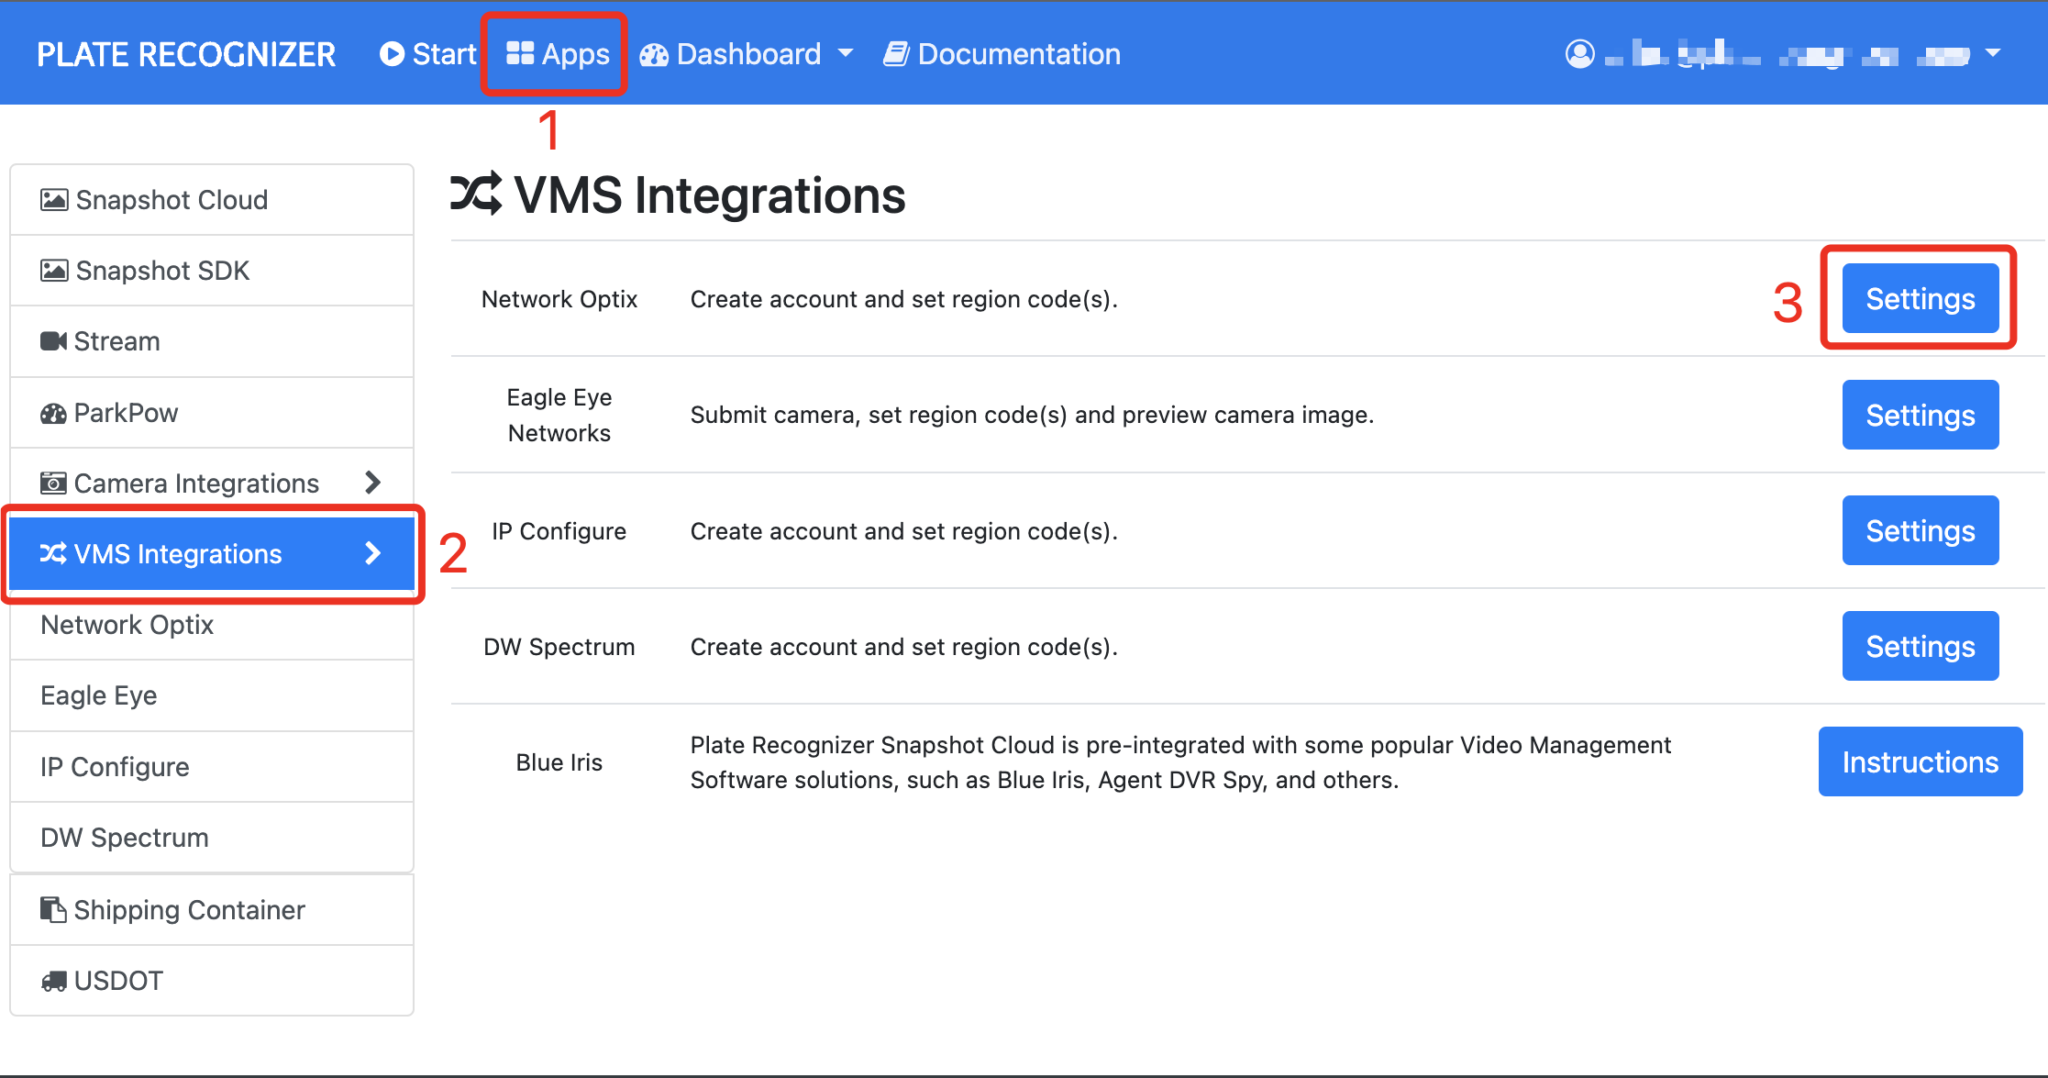Click the shuffle icon beside the page heading

pos(476,194)
